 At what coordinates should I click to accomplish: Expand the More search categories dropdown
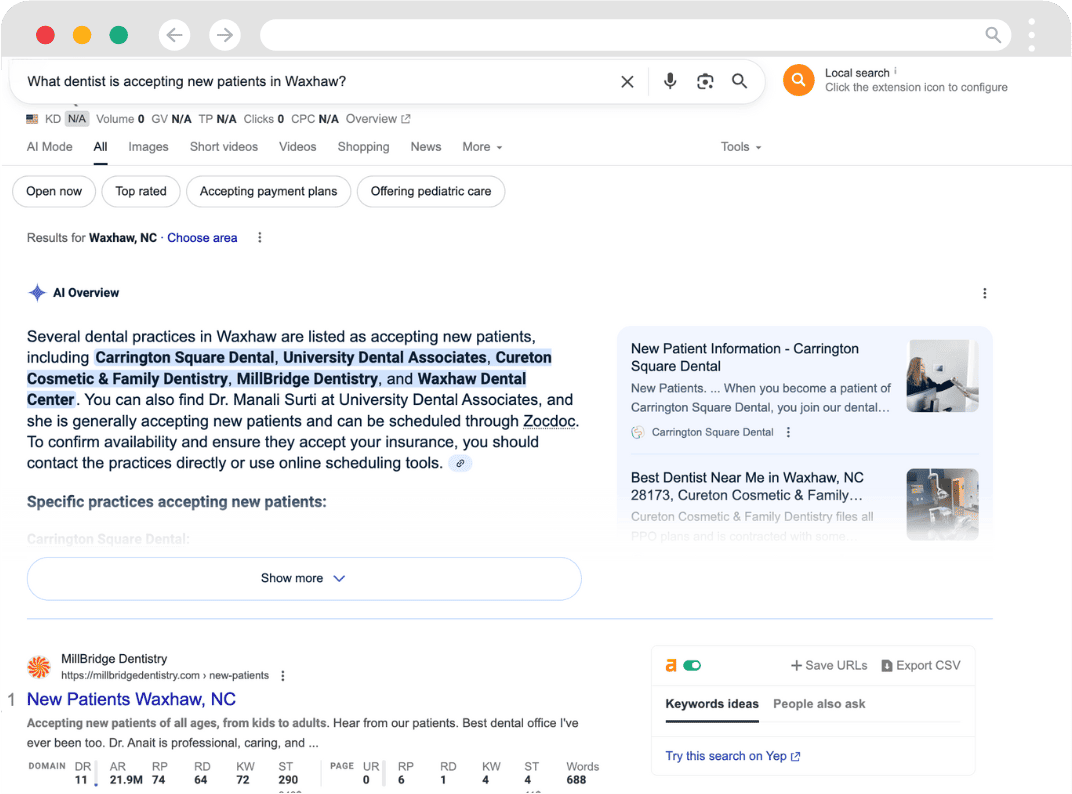tap(482, 147)
